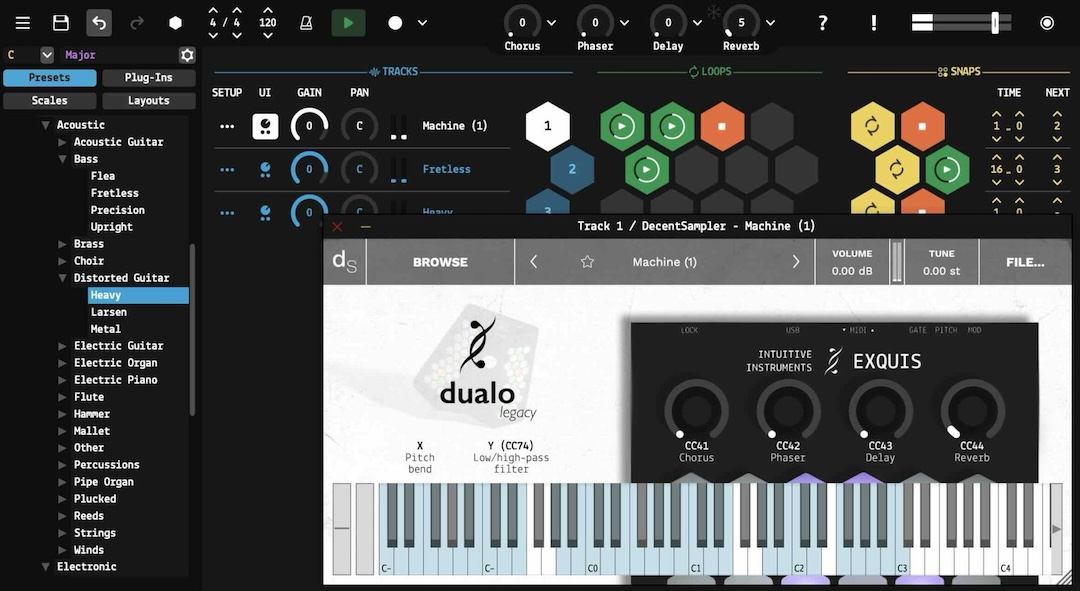
Task: Click the Undo arrow icon
Action: point(97,22)
